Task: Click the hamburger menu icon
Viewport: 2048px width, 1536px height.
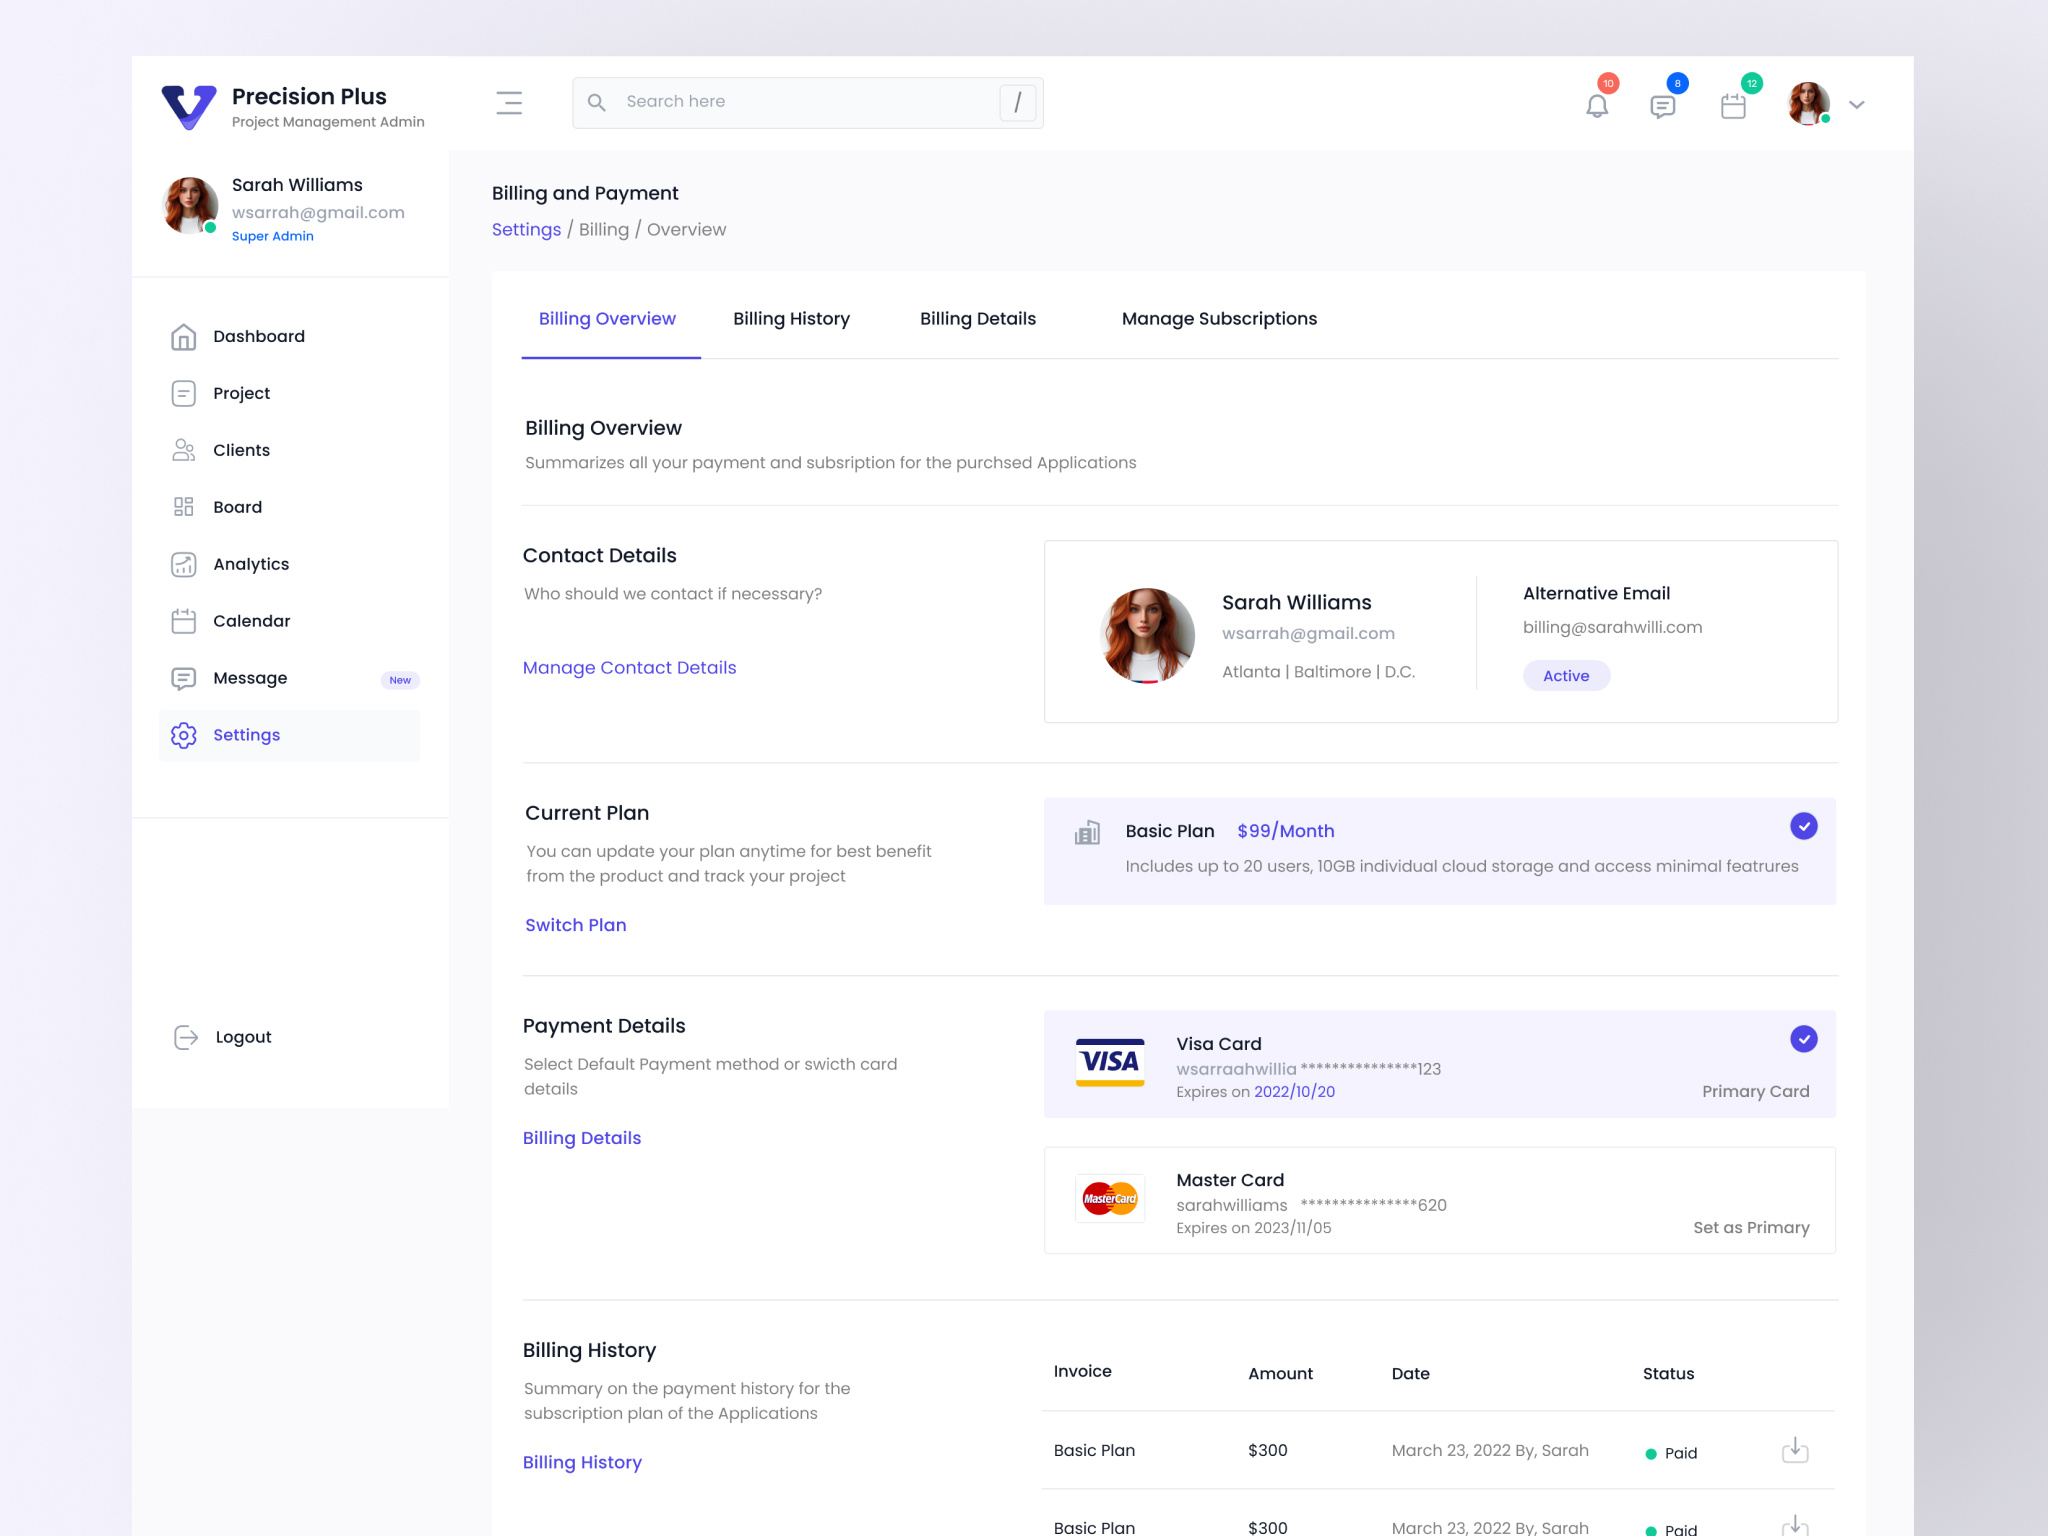Action: (509, 103)
